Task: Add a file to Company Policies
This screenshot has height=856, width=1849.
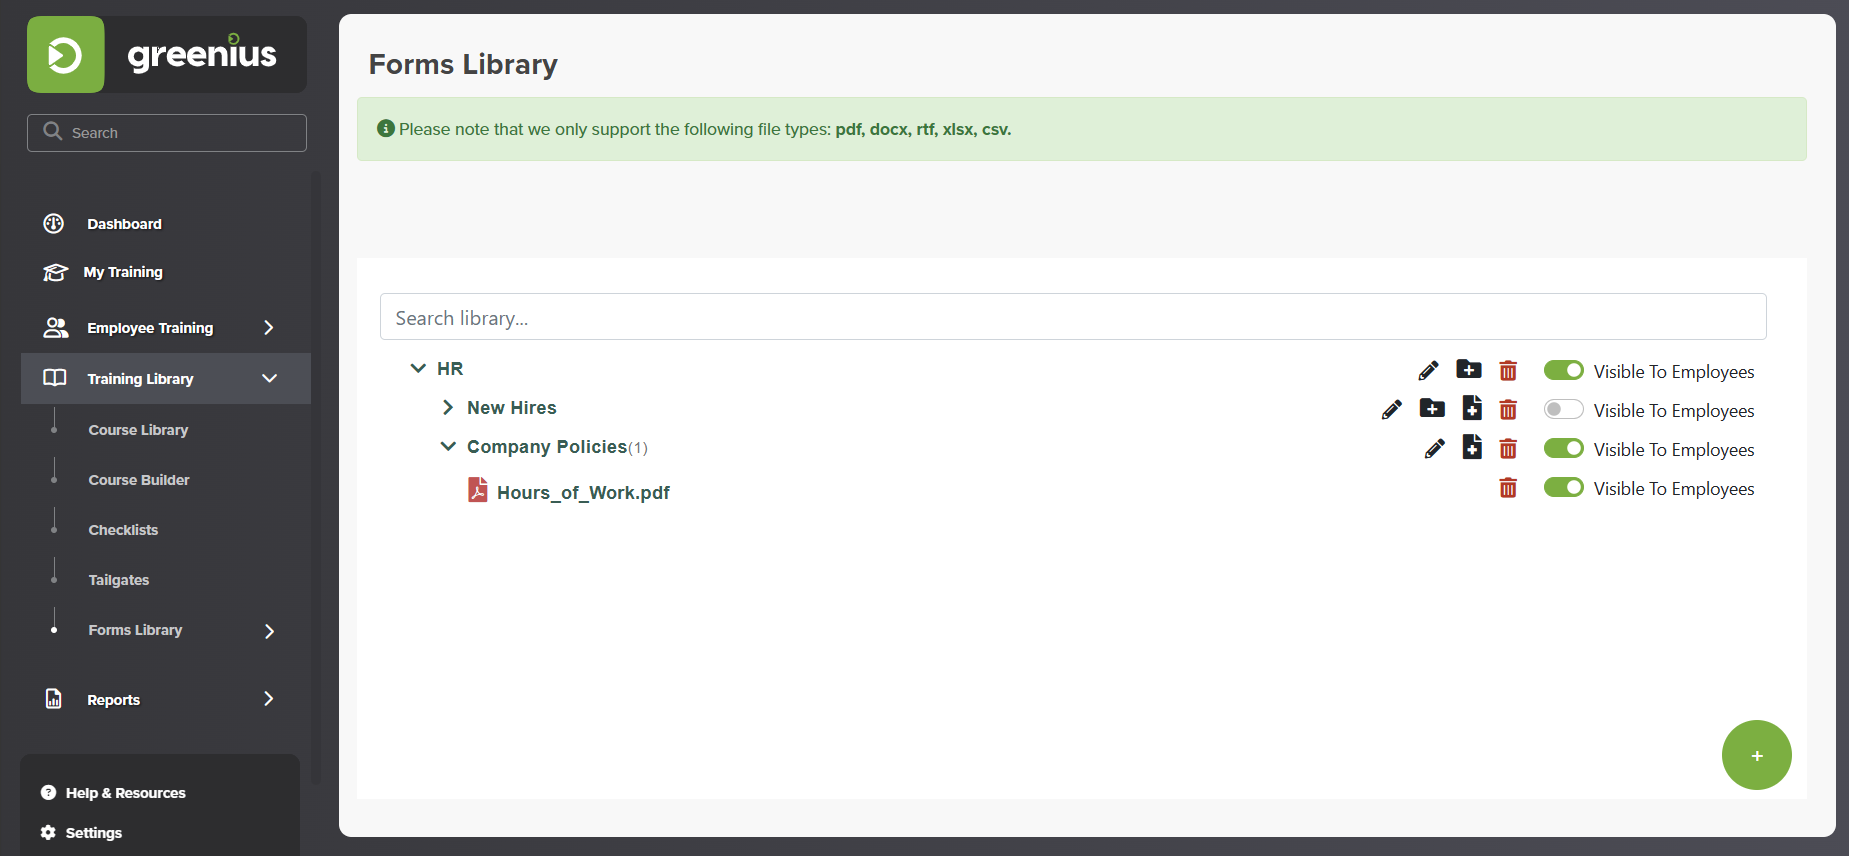Action: coord(1472,447)
